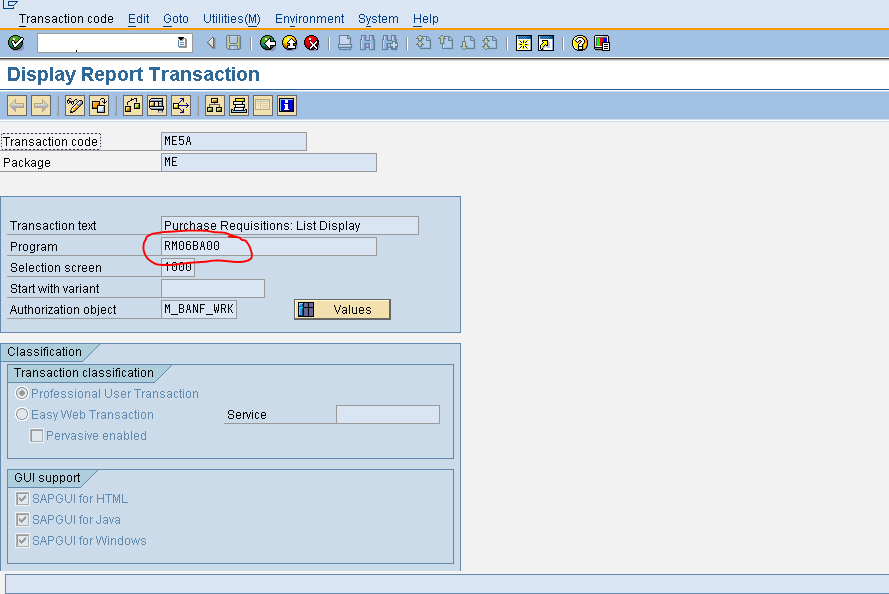Click the Display/Change pencil icon
The width and height of the screenshot is (889, 594).
pos(74,105)
